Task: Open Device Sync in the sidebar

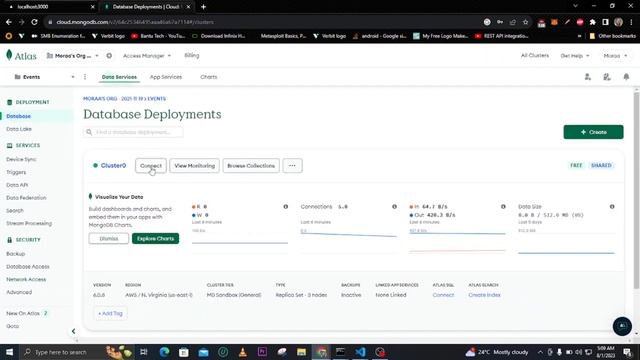Action: click(x=21, y=159)
